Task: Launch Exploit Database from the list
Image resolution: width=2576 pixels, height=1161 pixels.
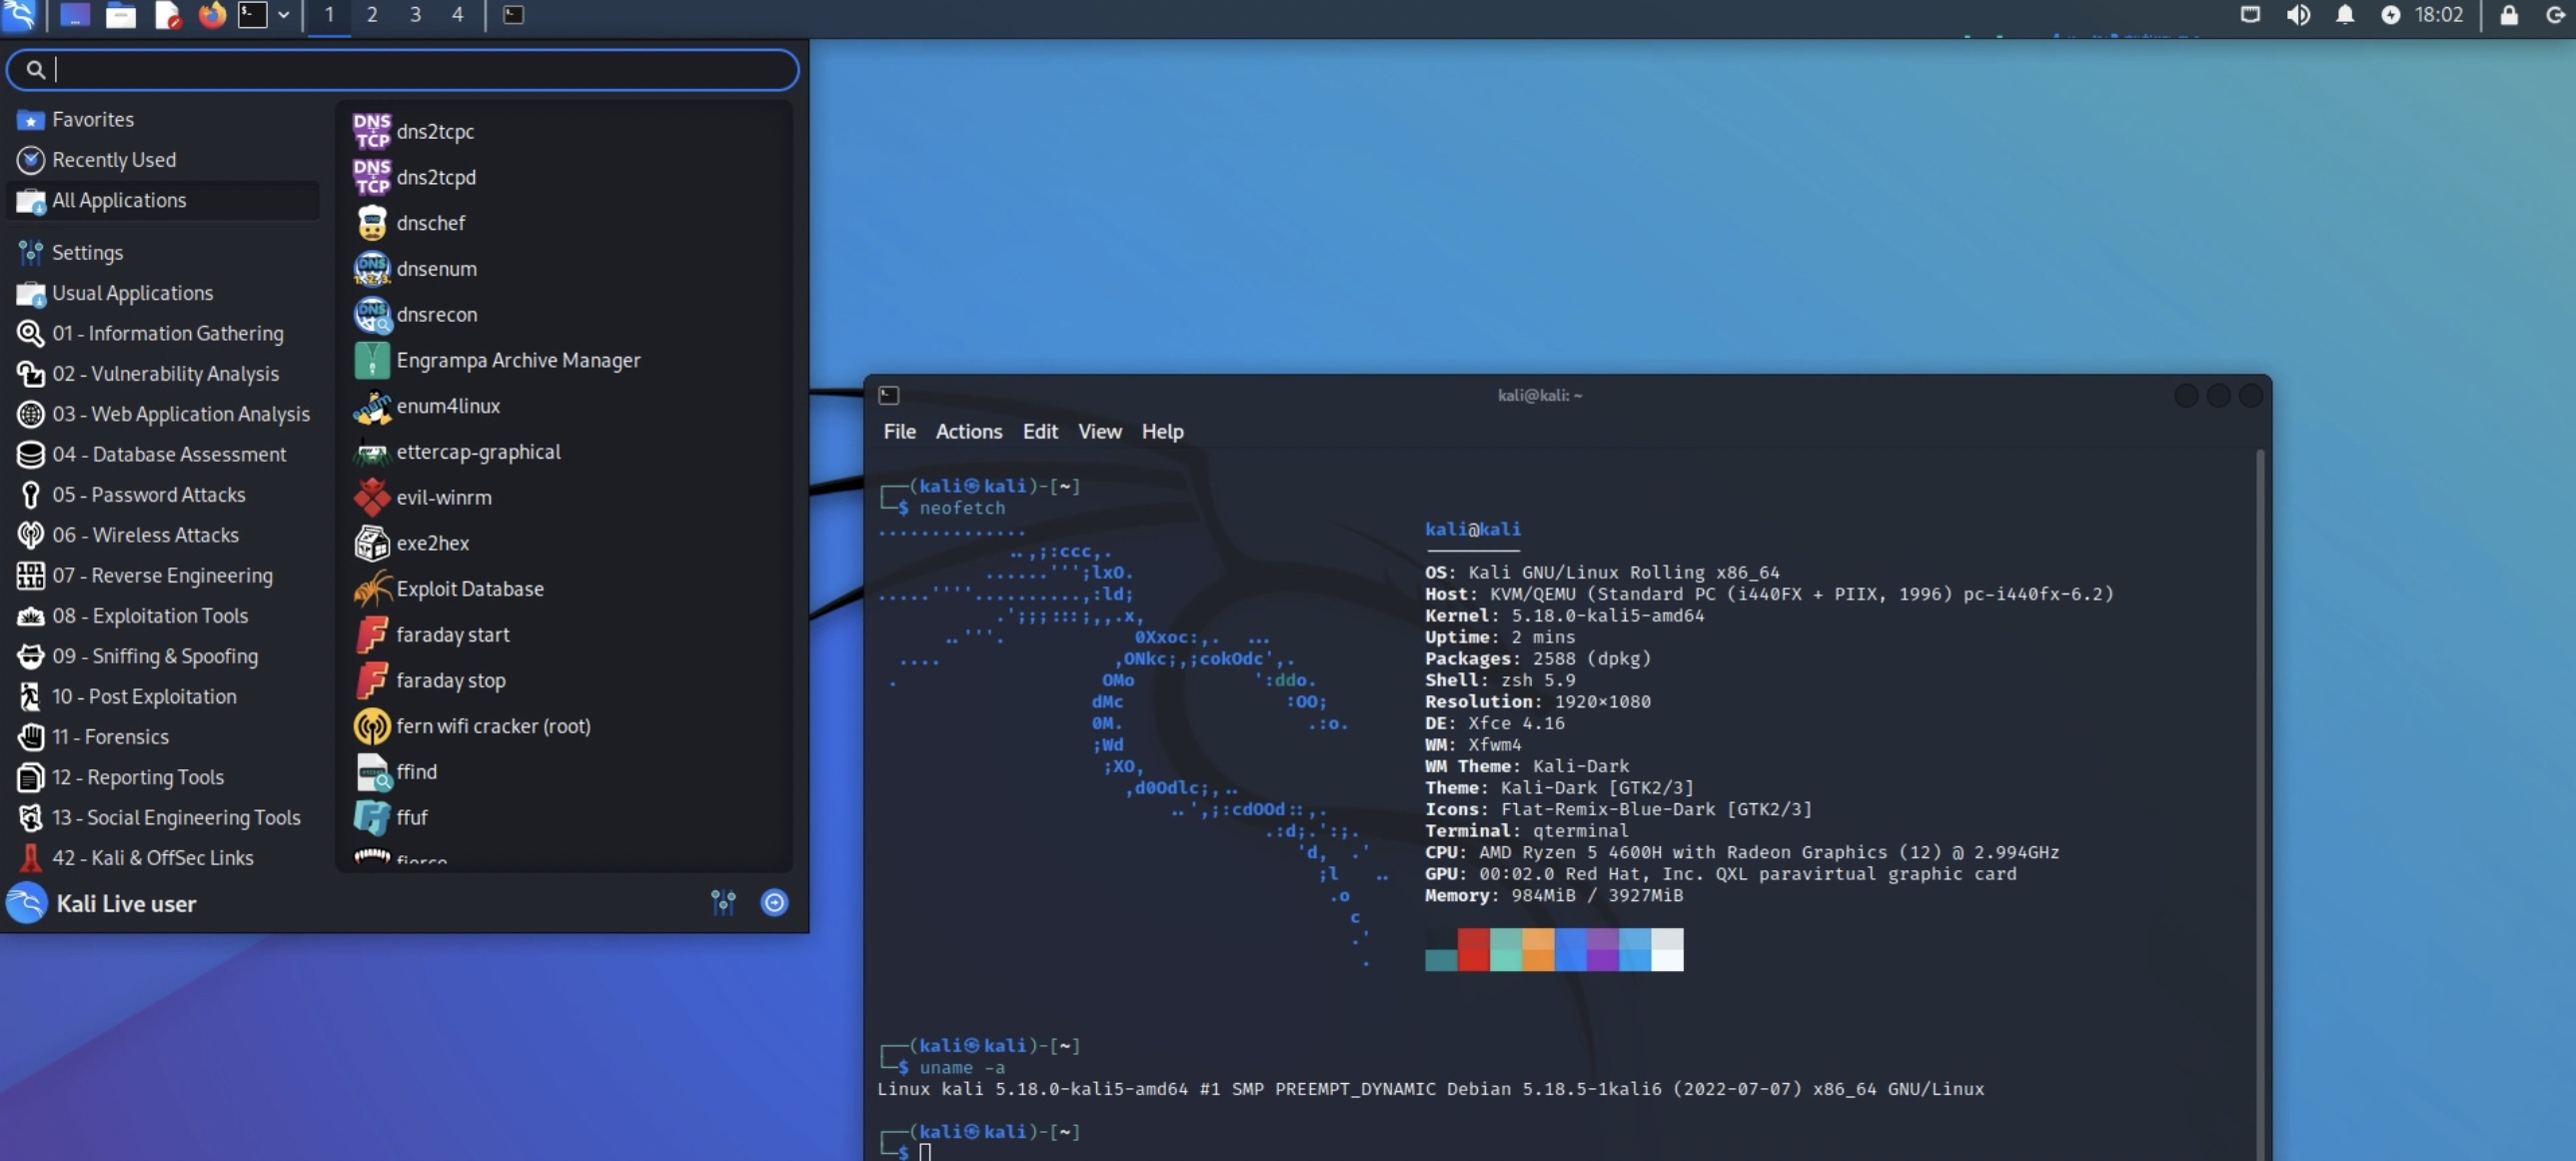Action: [x=469, y=589]
